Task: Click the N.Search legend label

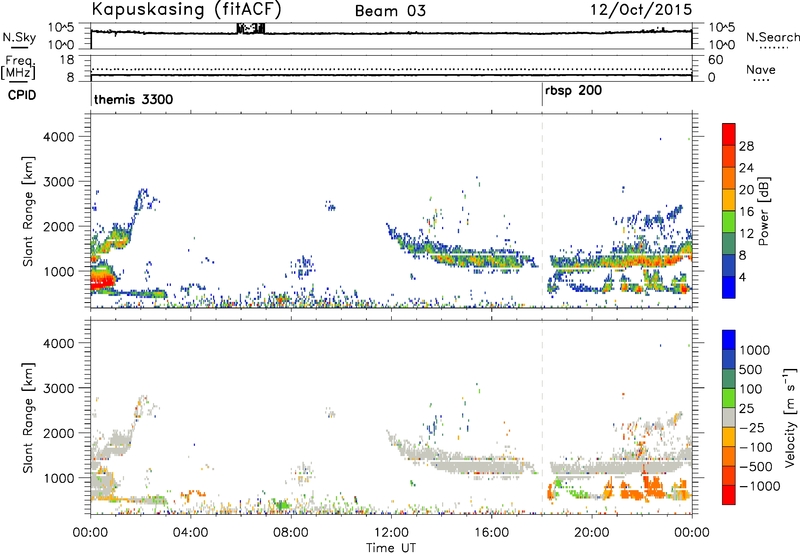Action: pos(772,37)
